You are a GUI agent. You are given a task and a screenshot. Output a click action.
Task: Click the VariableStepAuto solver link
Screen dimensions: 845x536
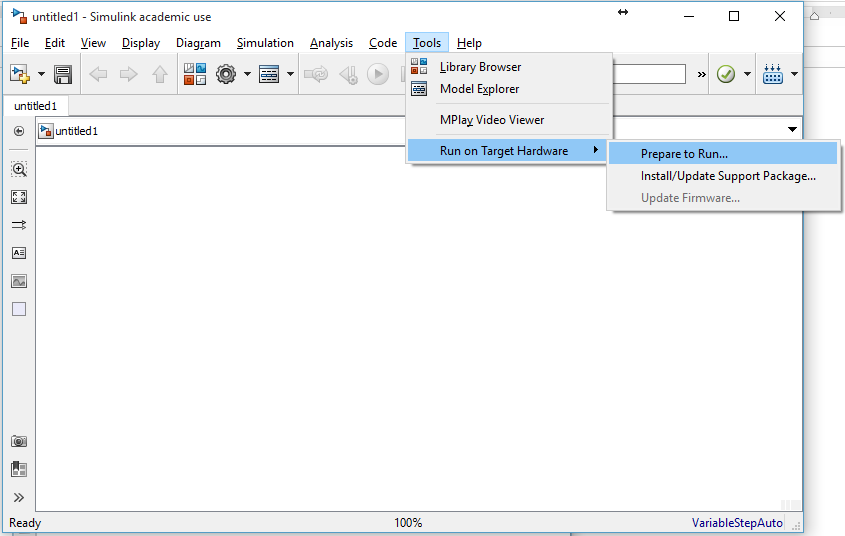tap(737, 523)
